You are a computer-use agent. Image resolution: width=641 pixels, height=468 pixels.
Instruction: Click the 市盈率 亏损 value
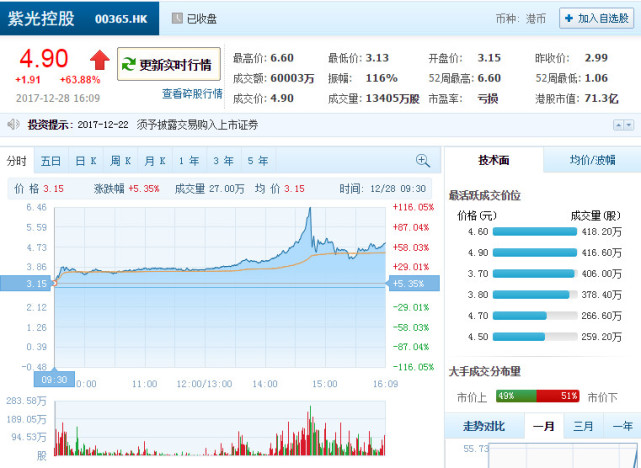488,99
